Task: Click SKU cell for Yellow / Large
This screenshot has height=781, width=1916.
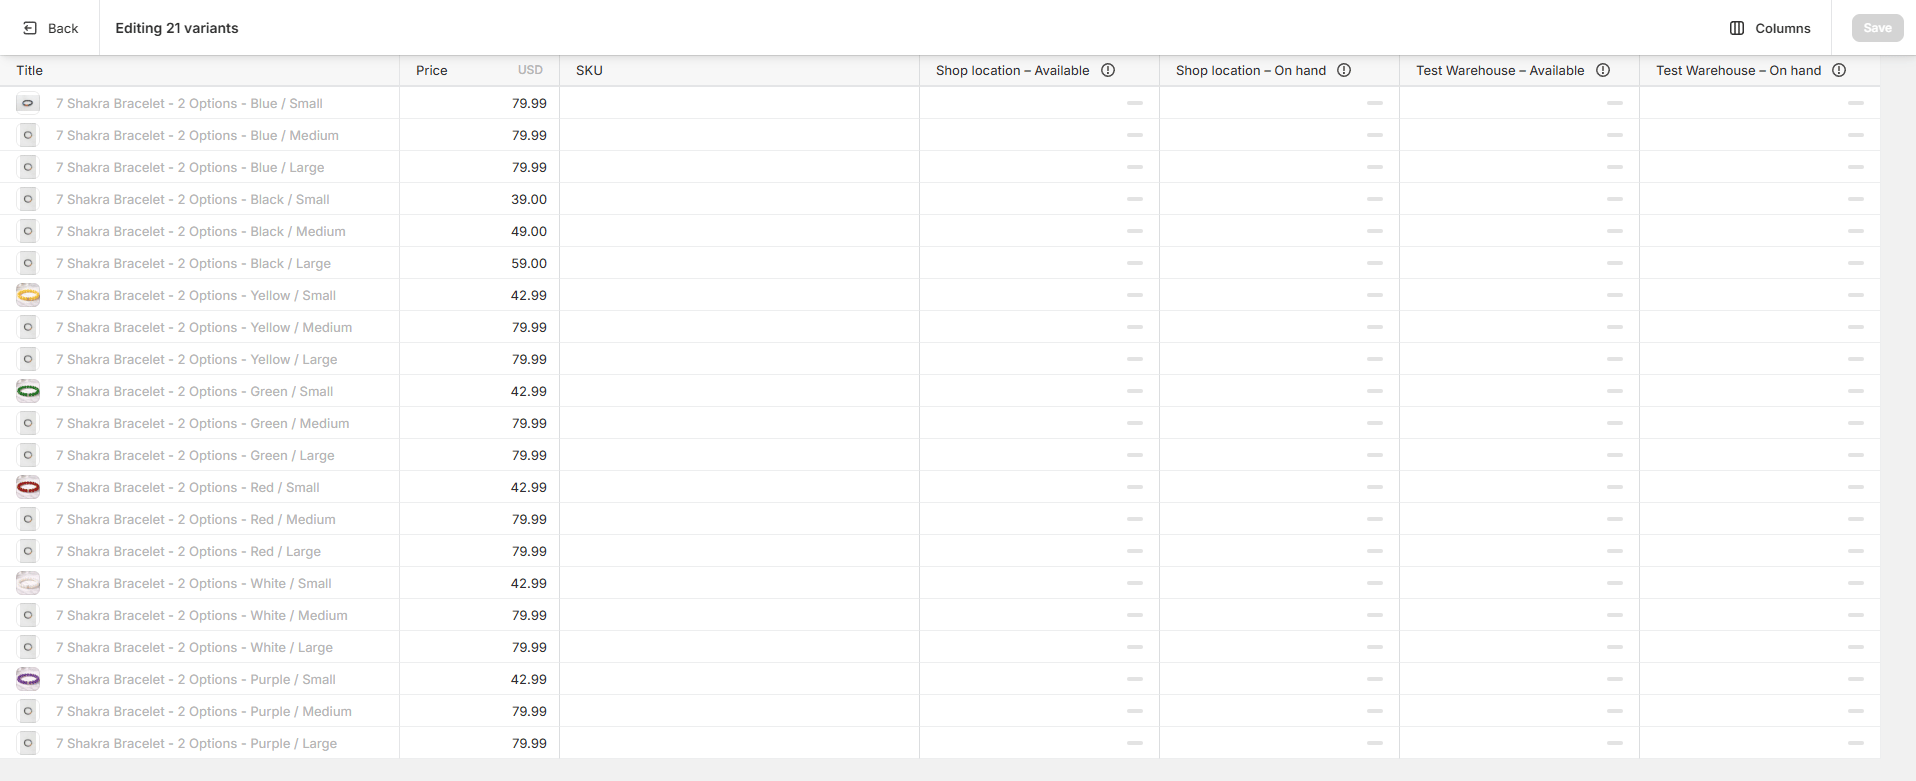Action: tap(740, 359)
